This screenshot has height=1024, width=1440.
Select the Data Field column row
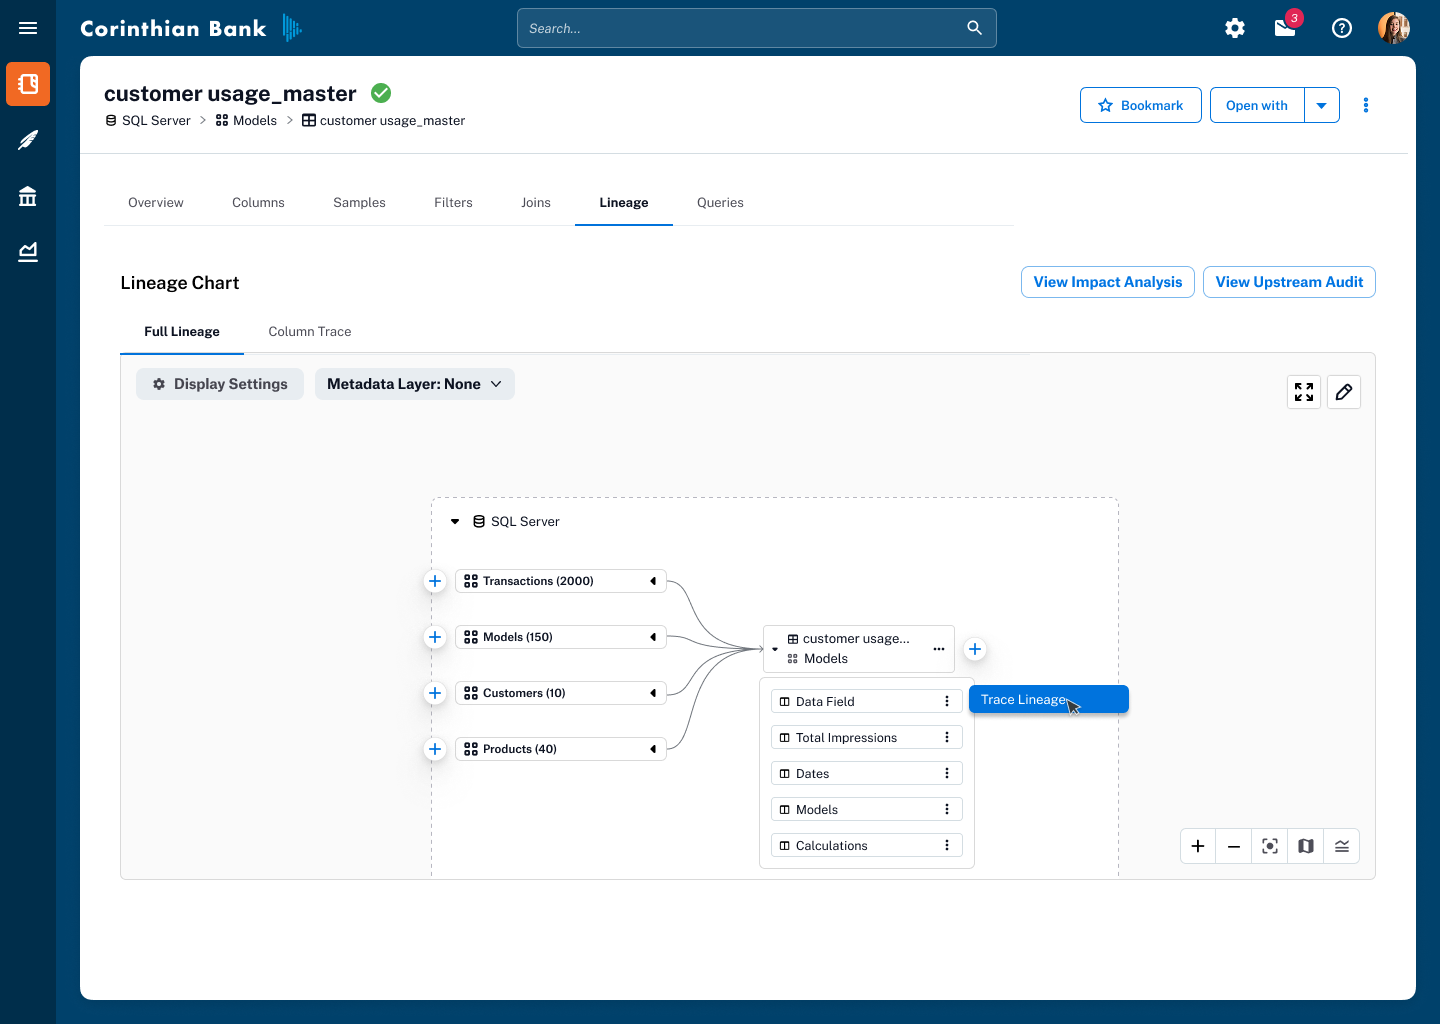(867, 701)
